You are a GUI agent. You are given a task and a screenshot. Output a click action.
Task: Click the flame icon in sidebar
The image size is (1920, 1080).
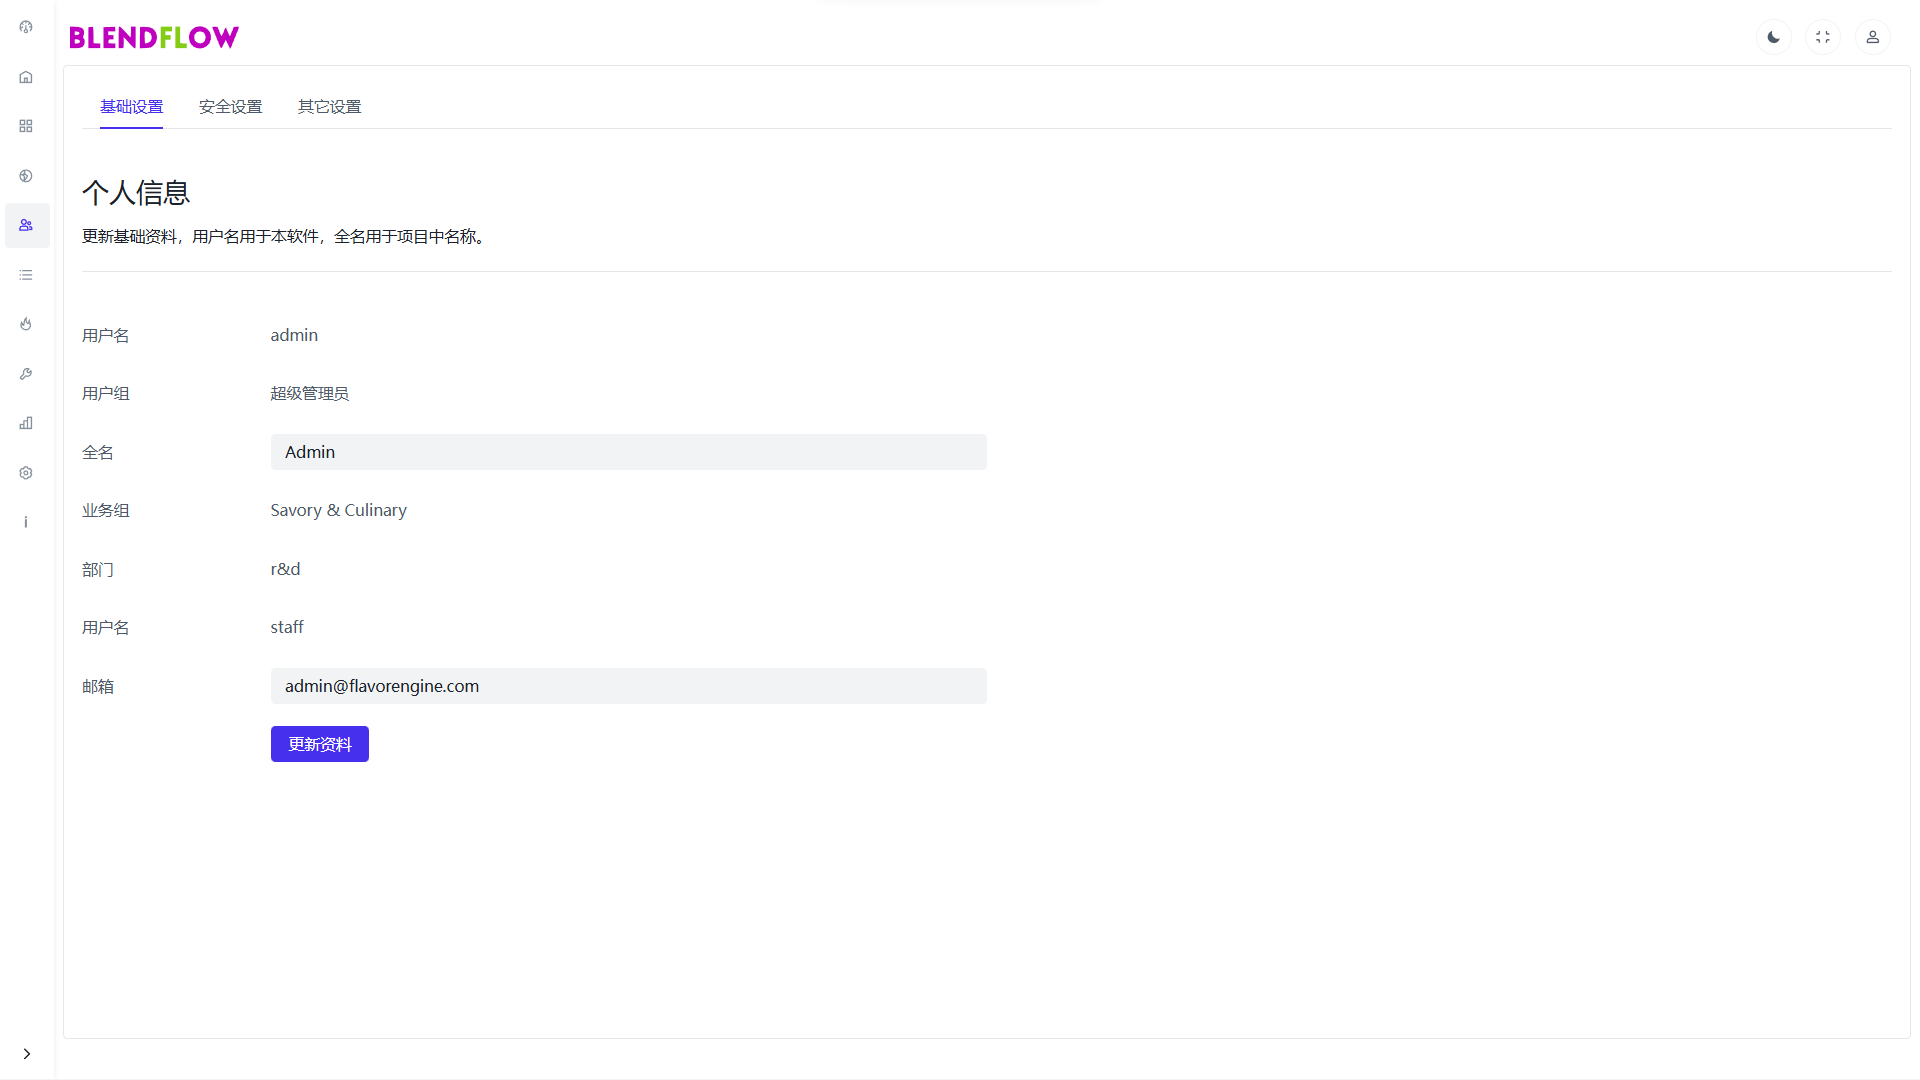click(26, 324)
